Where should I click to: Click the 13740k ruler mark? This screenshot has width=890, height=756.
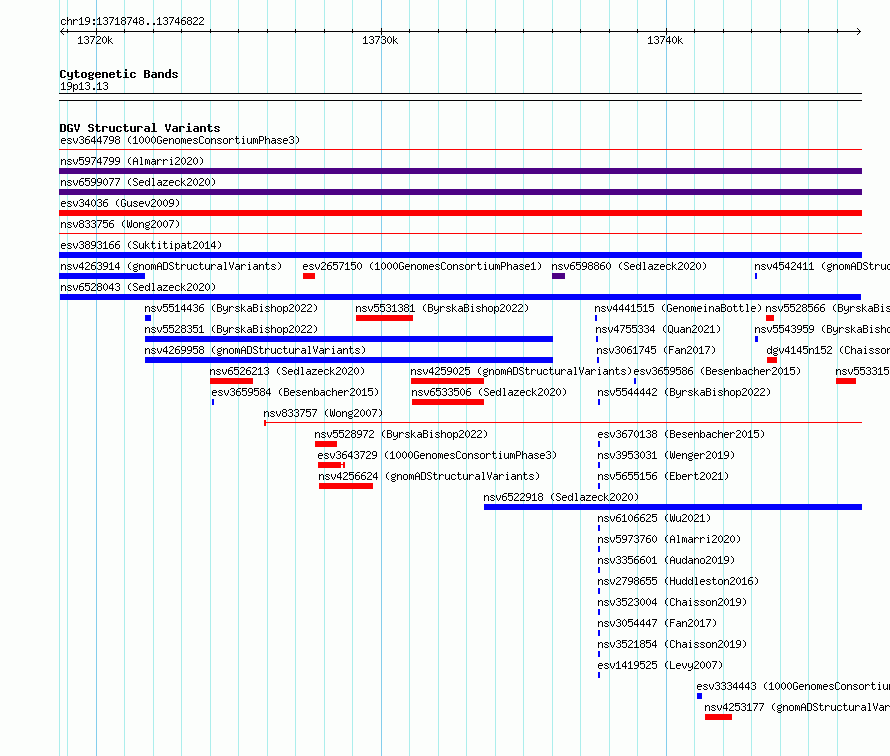tap(665, 40)
